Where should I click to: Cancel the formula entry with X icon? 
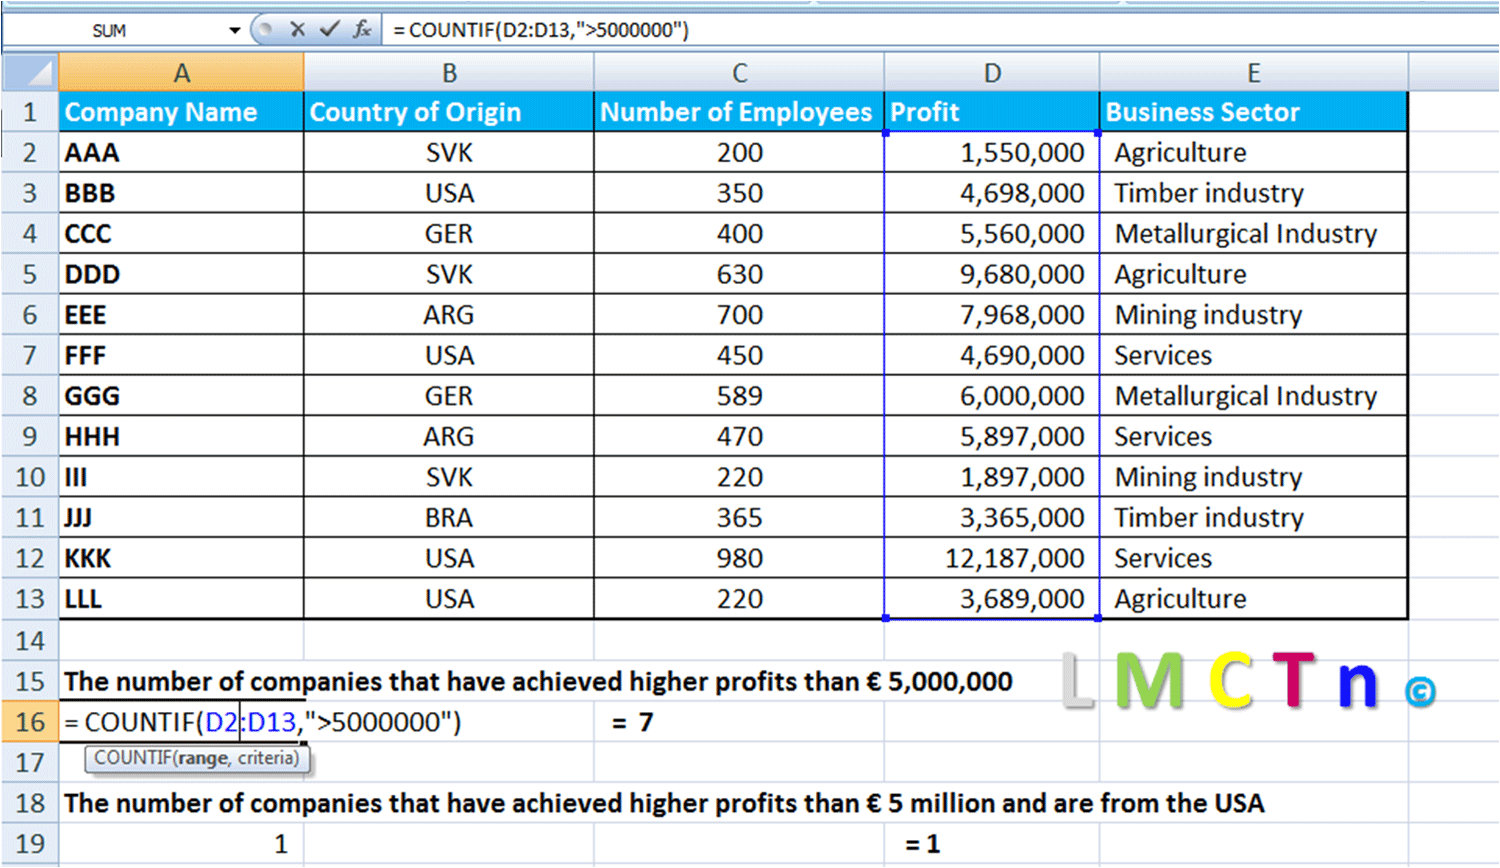297,30
